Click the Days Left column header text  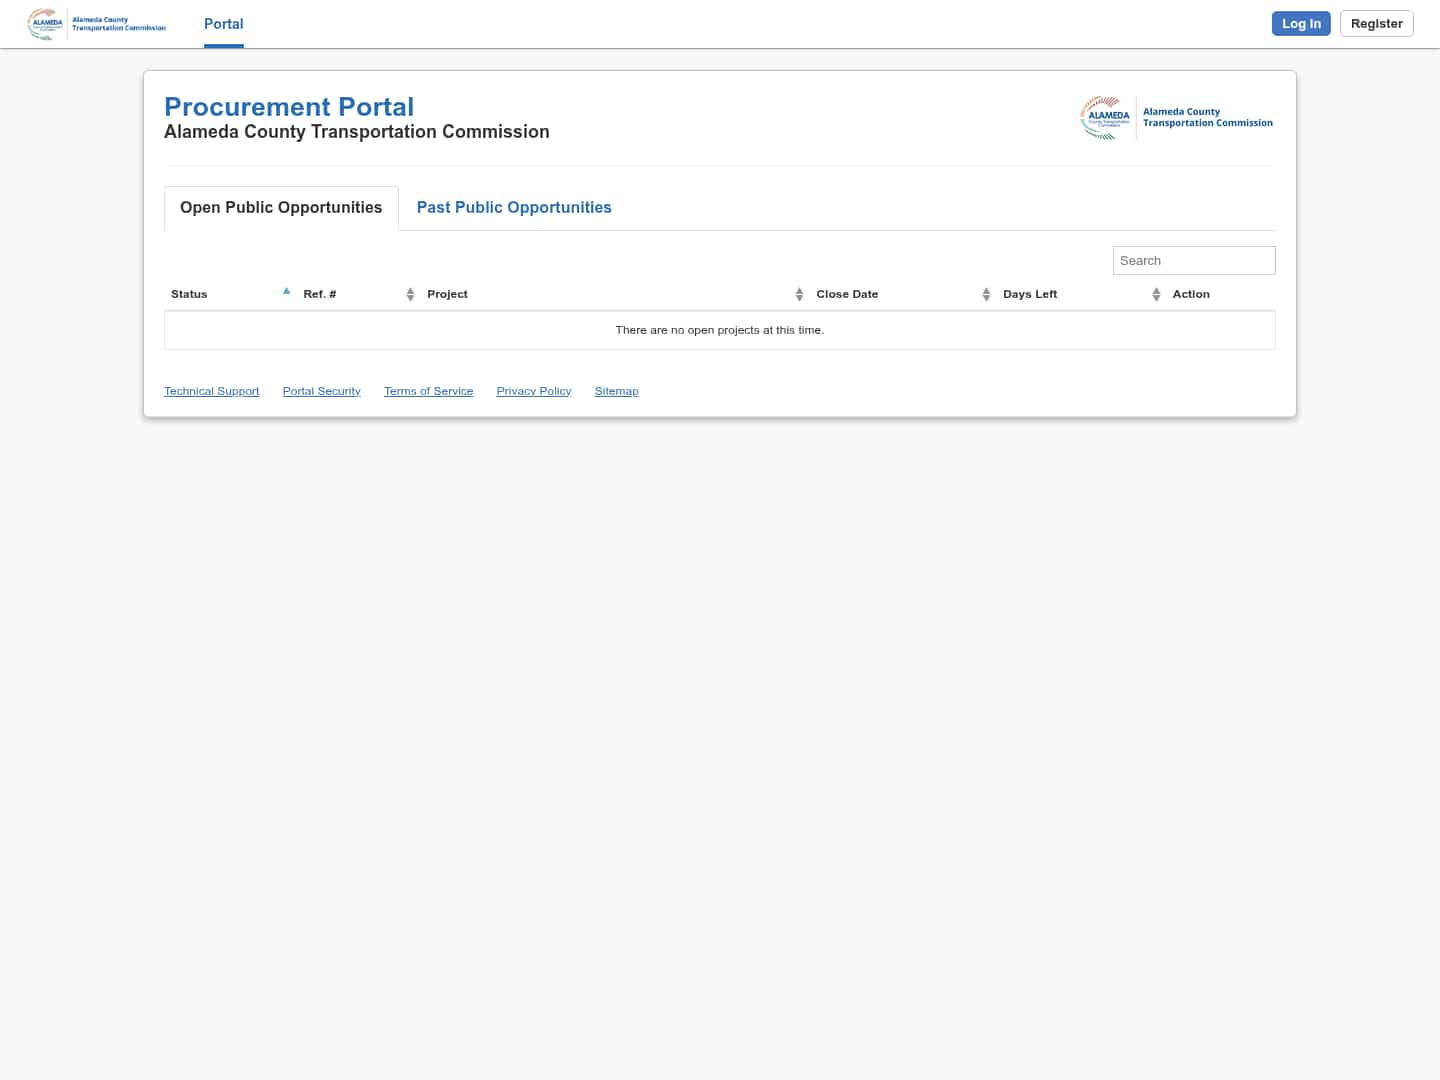(x=1030, y=294)
